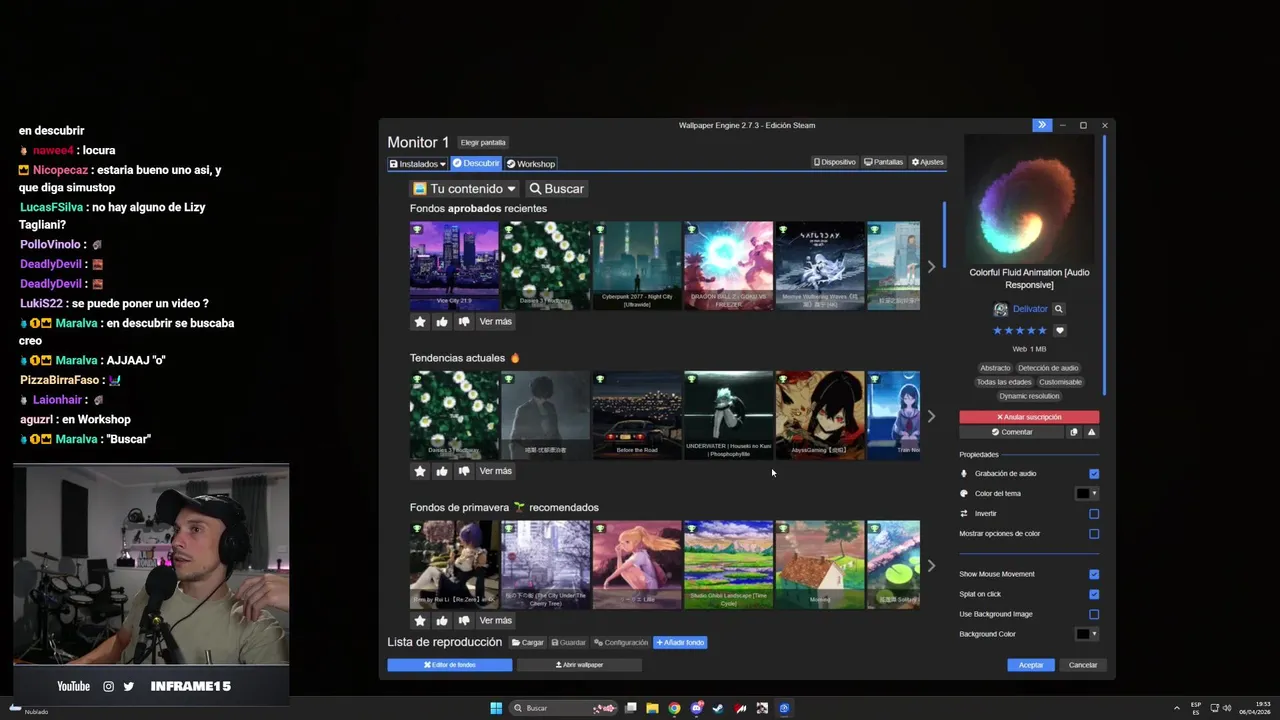
Task: Open Pantallas display options
Action: click(x=884, y=162)
